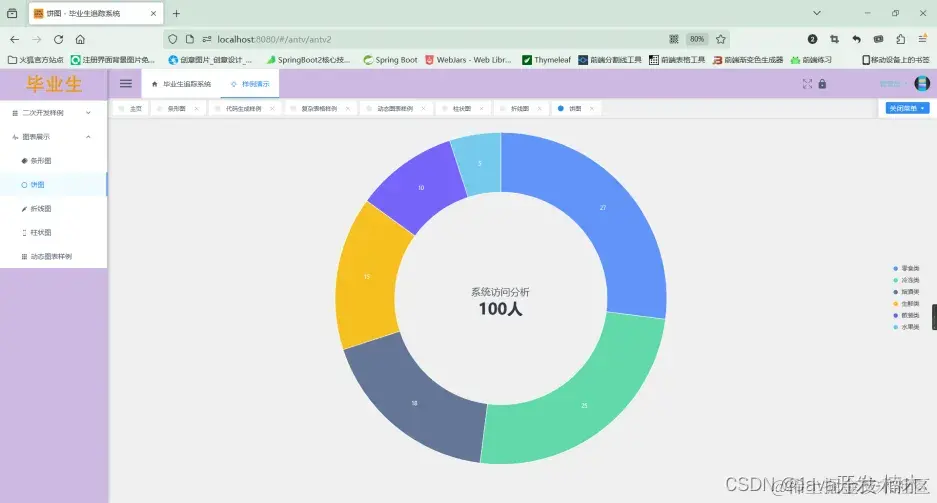Click the shield tracking protection icon
Viewport: 937px width, 503px height.
173,39
